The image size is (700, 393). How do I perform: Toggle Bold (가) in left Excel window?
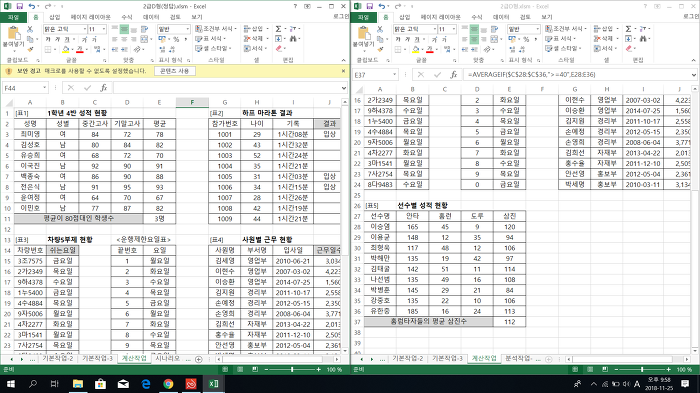tap(48, 39)
